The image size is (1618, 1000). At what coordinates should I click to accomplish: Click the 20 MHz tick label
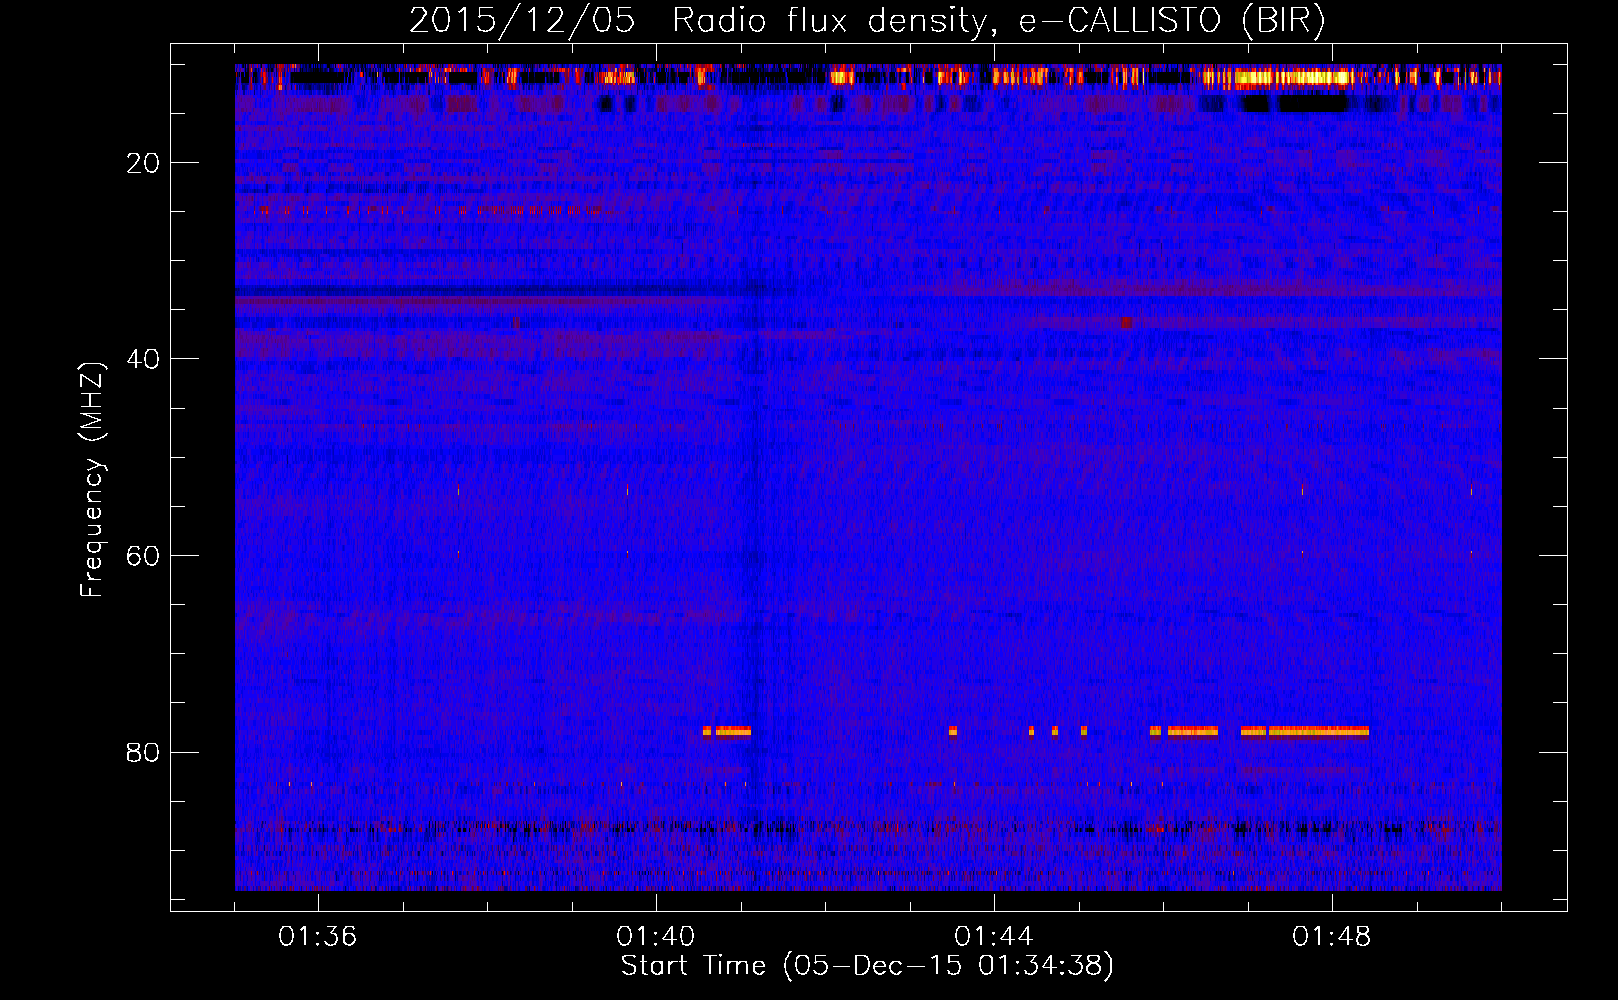pyautogui.click(x=143, y=163)
